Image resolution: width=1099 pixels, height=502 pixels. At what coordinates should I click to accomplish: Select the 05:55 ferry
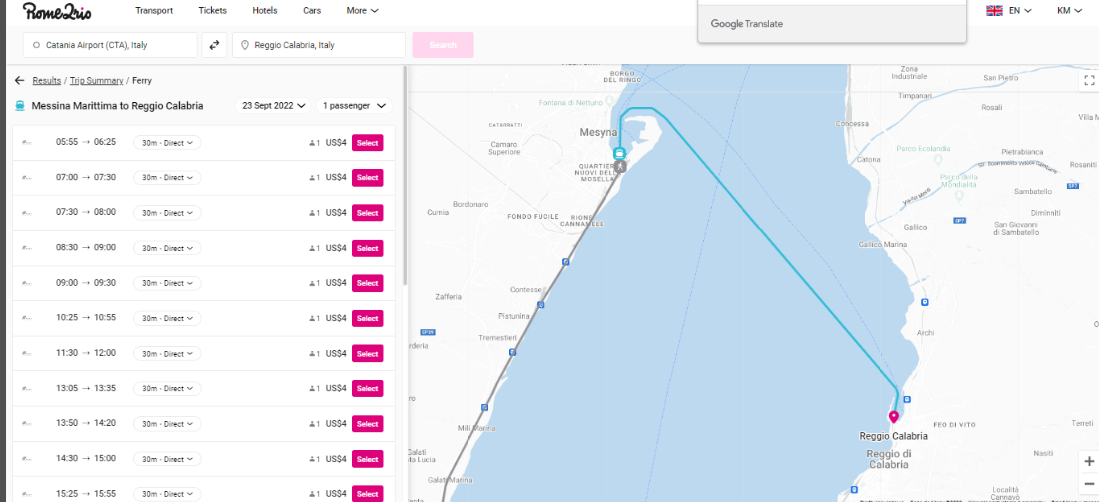[x=367, y=143]
